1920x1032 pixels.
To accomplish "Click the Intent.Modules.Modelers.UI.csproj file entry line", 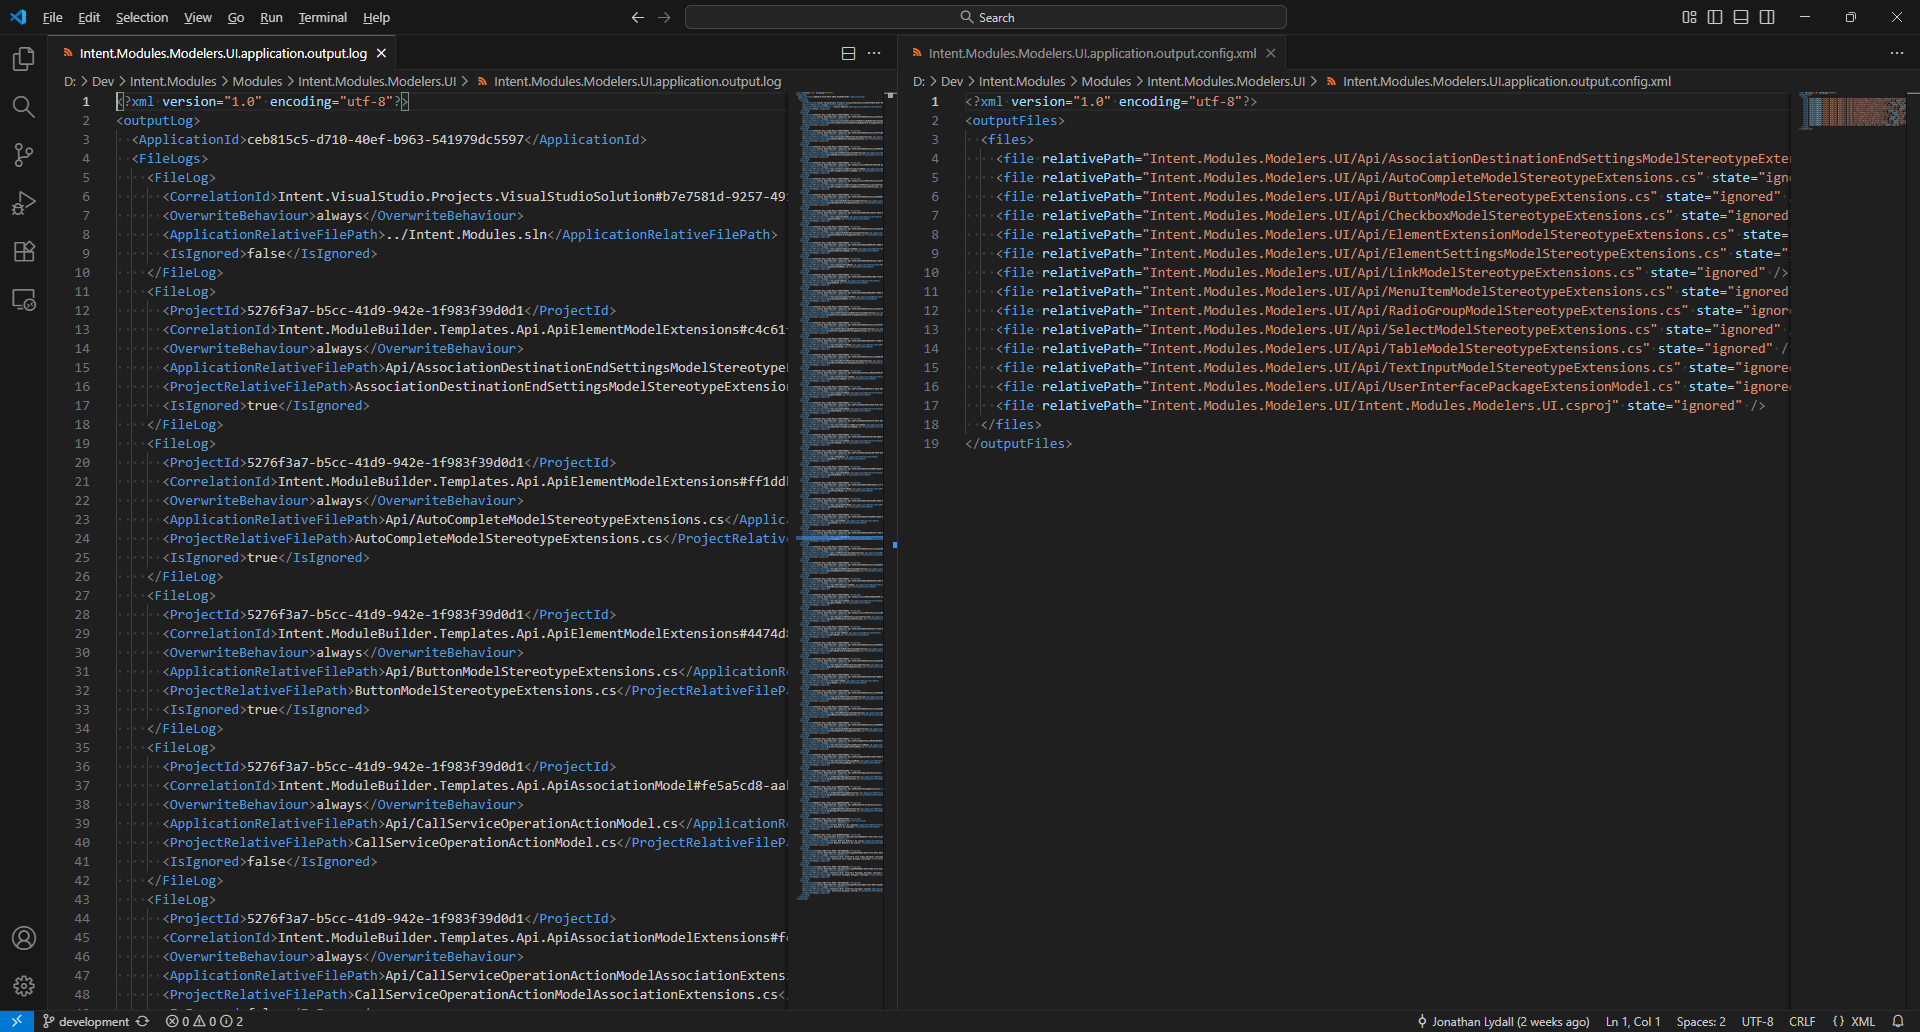I will coord(1380,405).
